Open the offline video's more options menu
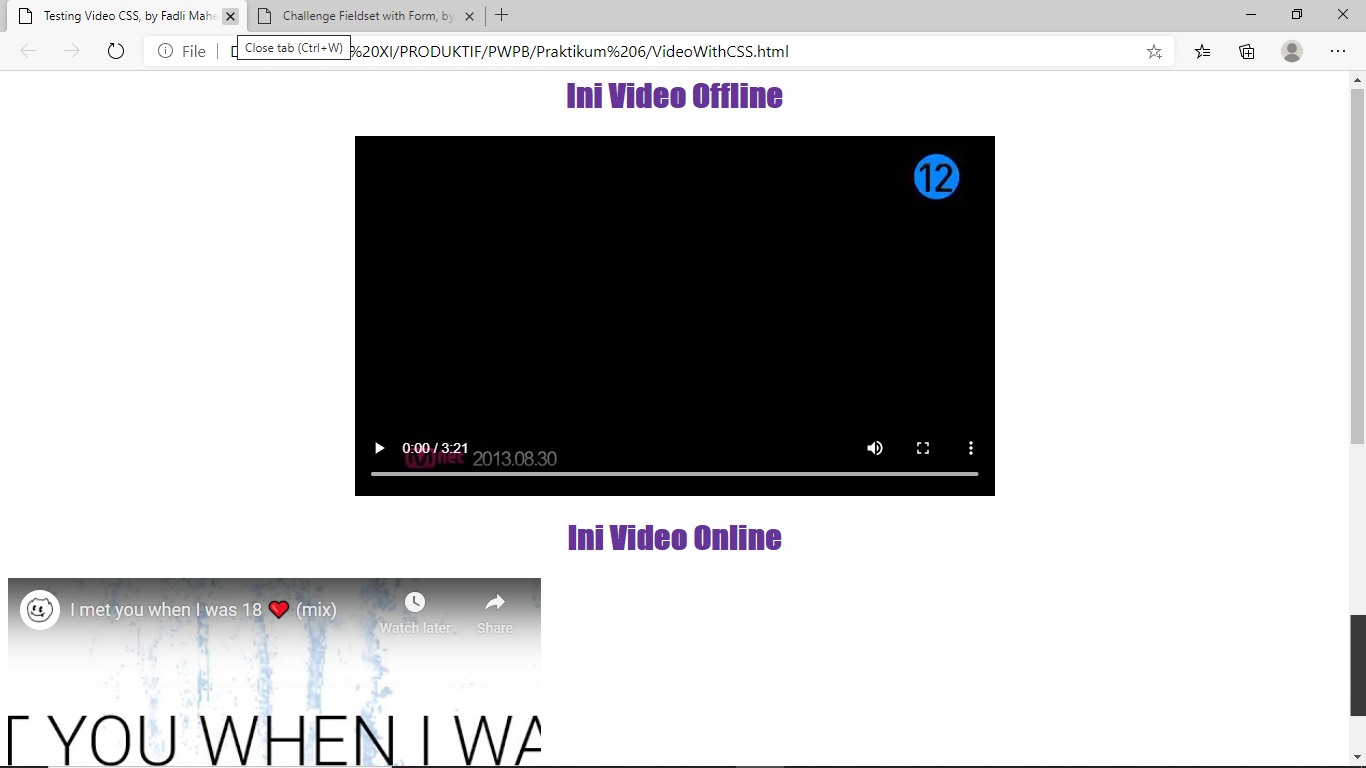Viewport: 1366px width, 768px height. pyautogui.click(x=970, y=448)
